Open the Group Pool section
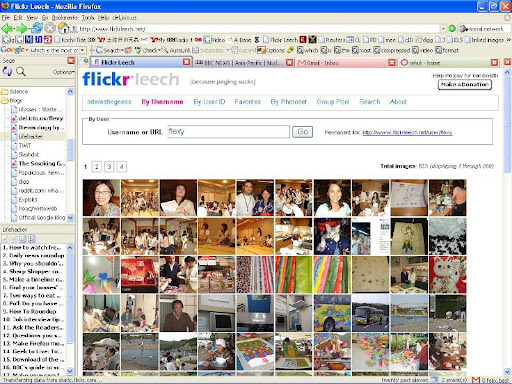This screenshot has width=512, height=384. [333, 102]
